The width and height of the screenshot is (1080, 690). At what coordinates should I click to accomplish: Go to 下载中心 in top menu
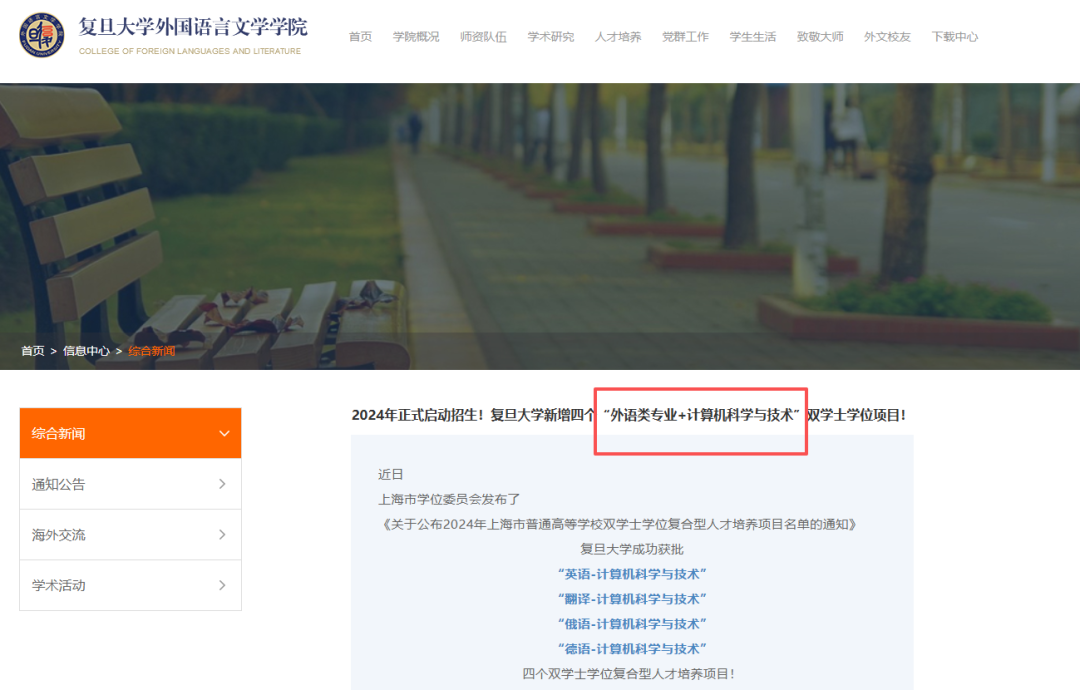[x=955, y=37]
